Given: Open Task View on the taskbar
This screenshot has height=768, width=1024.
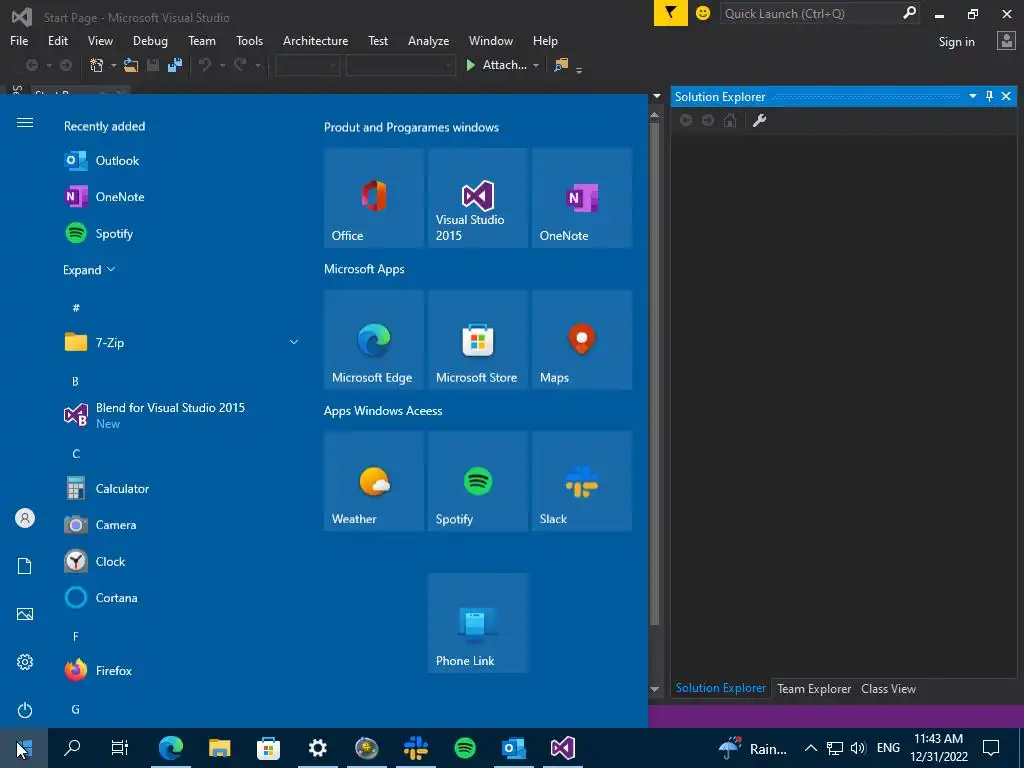Looking at the screenshot, I should point(120,748).
